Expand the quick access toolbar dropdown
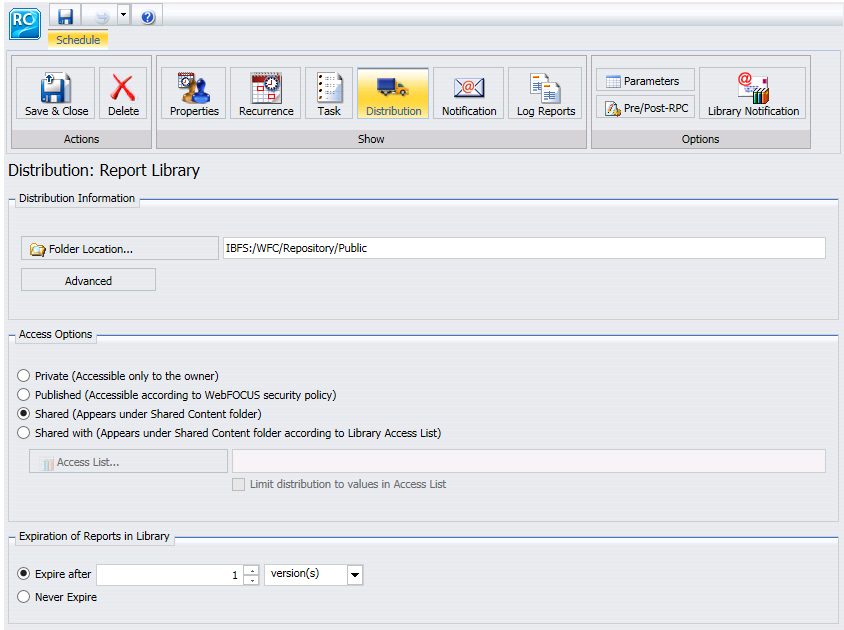Image resolution: width=844 pixels, height=630 pixels. click(123, 15)
